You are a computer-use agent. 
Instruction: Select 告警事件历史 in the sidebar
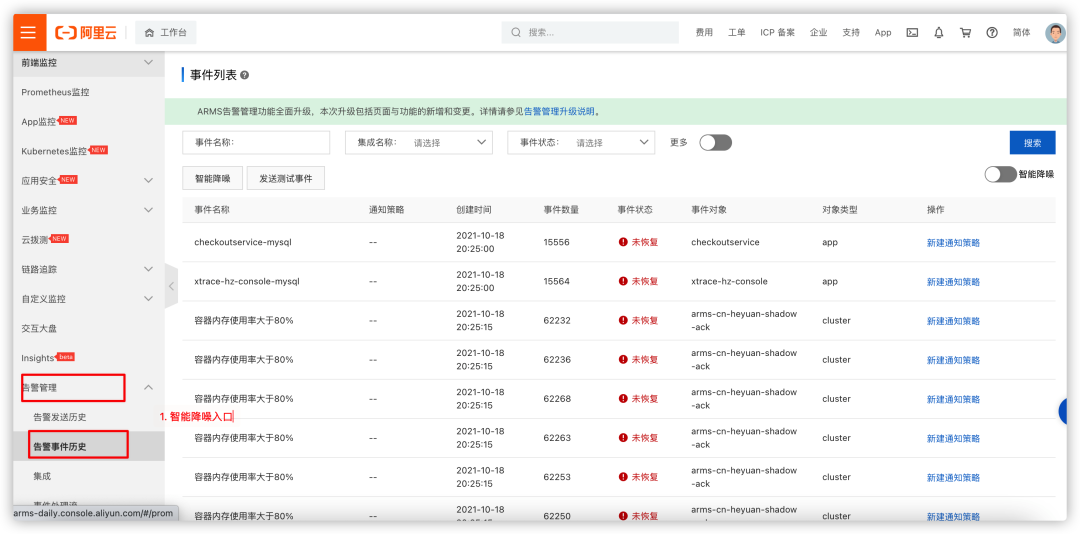tap(60, 446)
